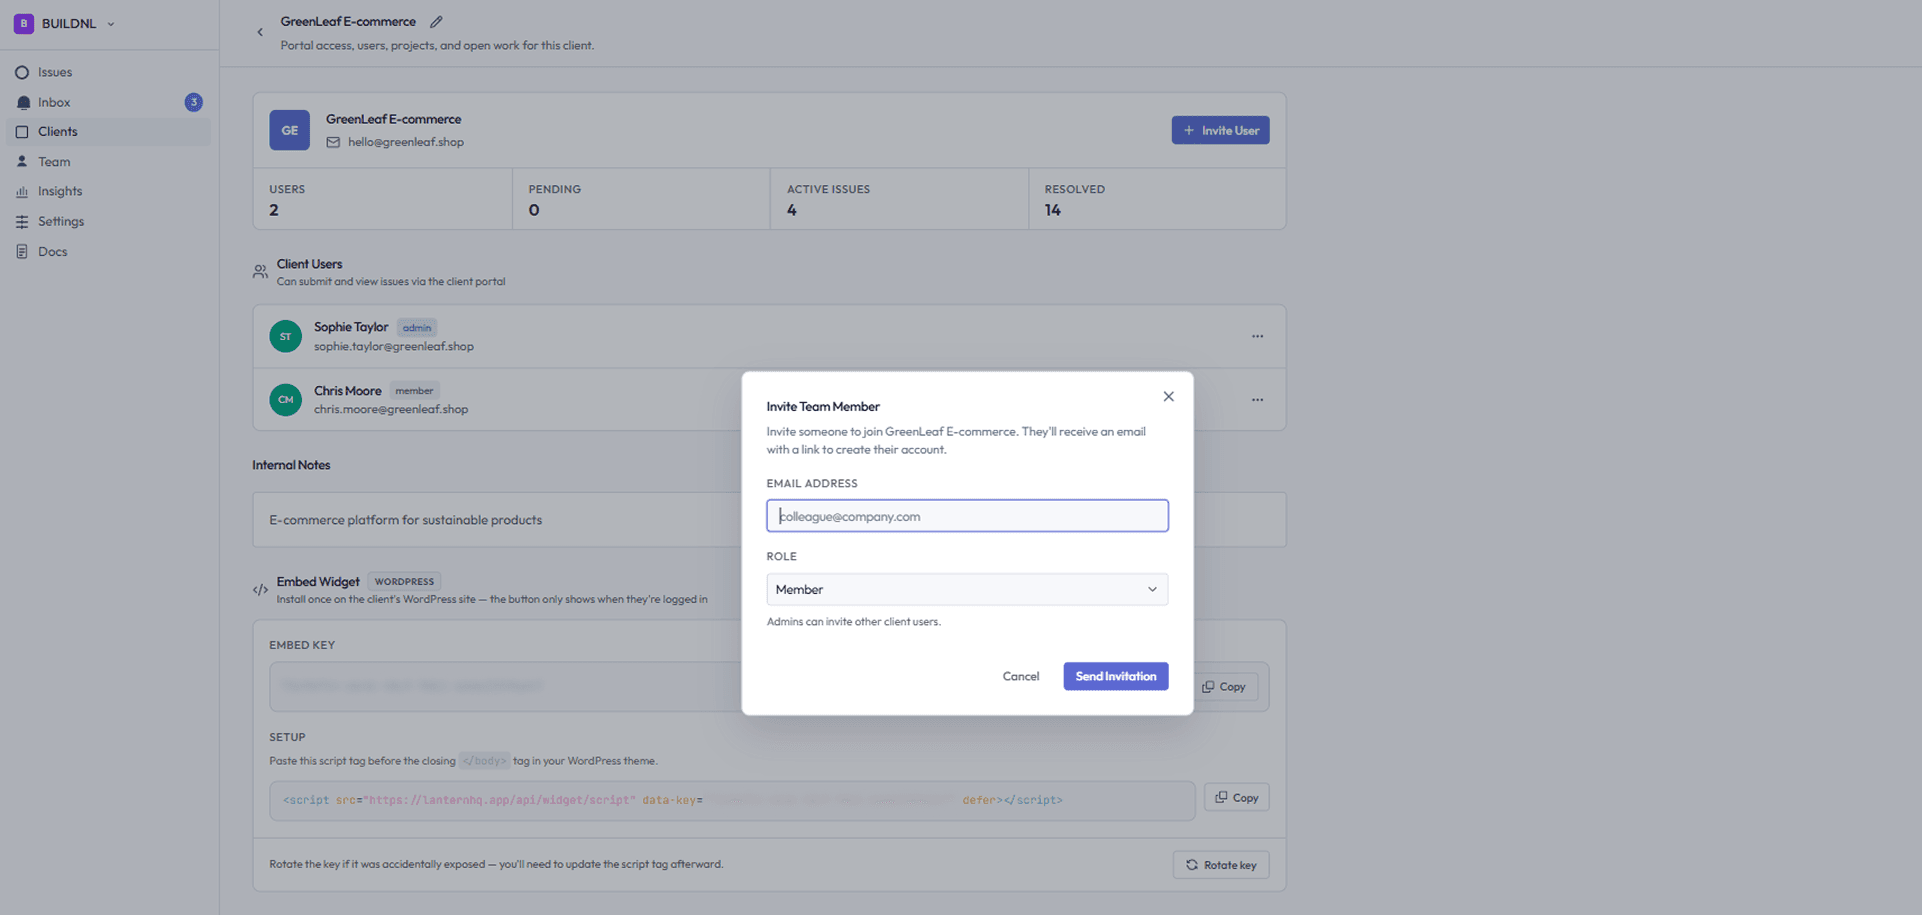Close the Invite Team Member dialog
Viewport: 1922px width, 915px height.
(1168, 397)
